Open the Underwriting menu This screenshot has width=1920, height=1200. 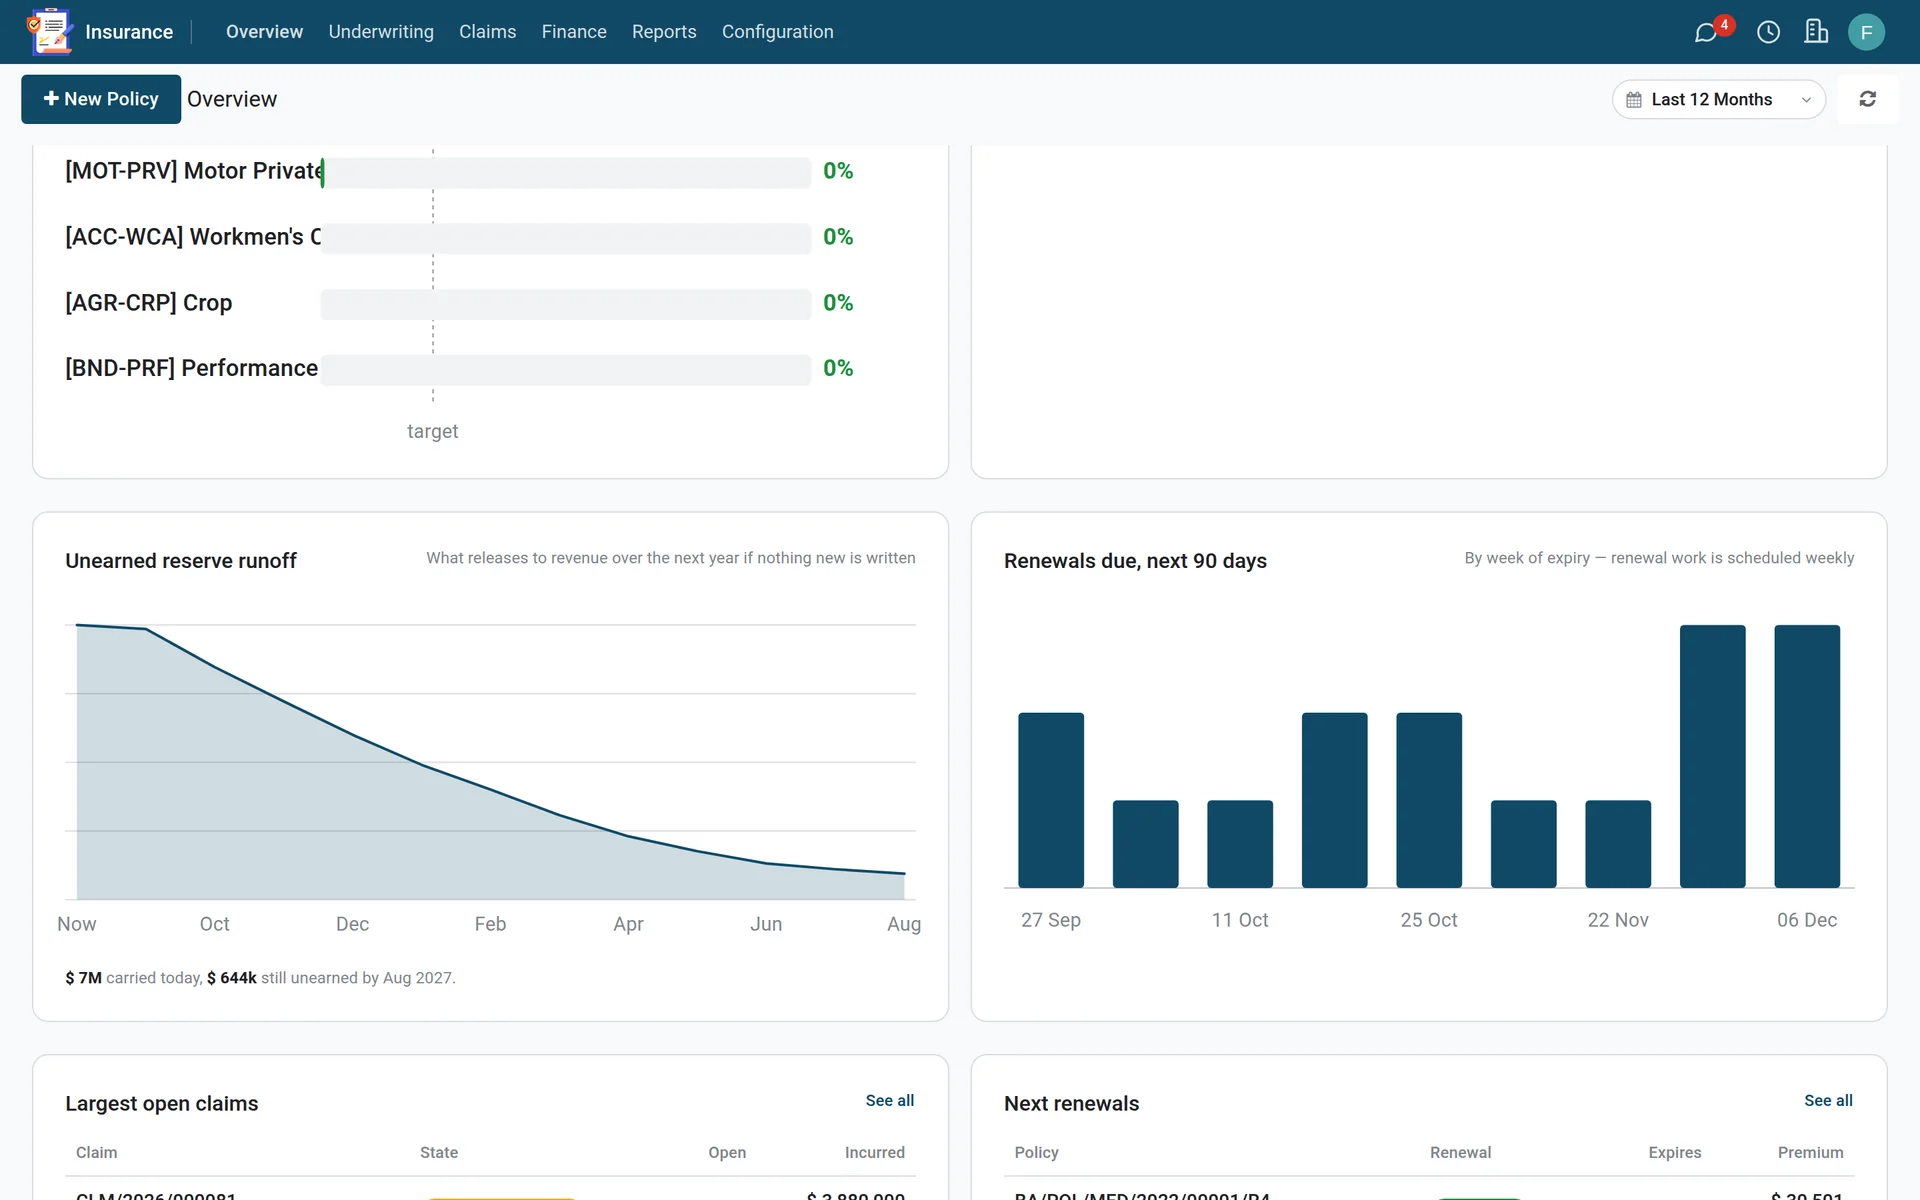[x=381, y=32]
